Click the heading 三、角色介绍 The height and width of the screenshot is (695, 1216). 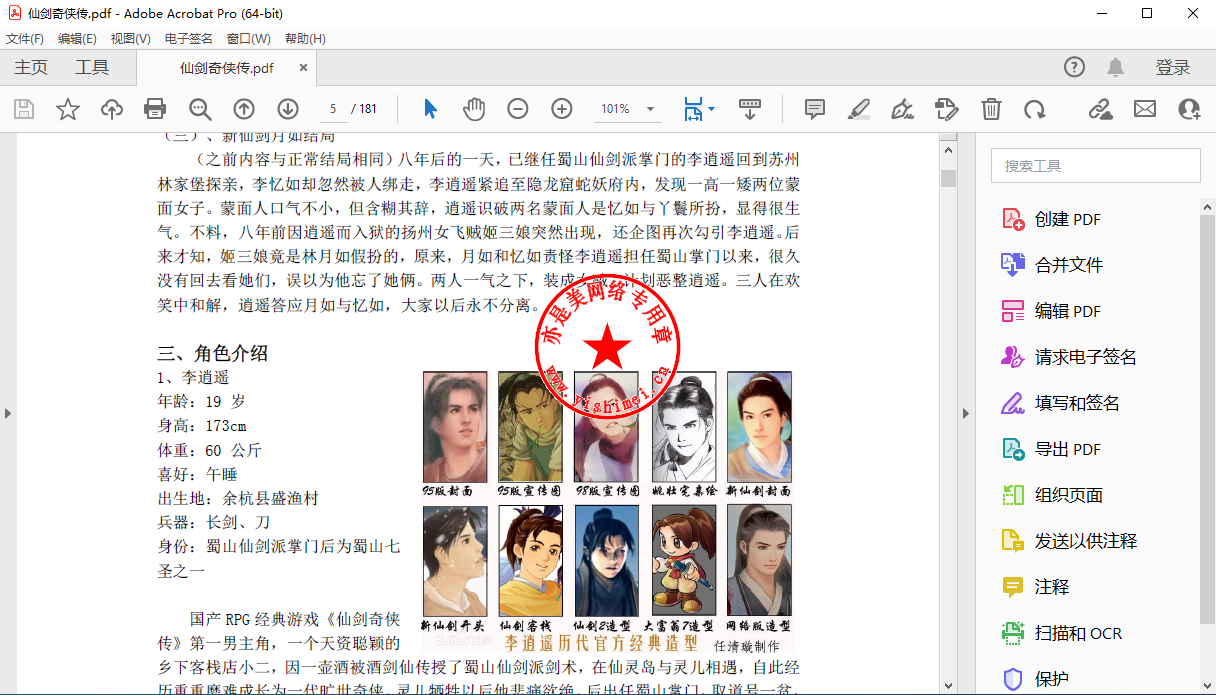pos(213,353)
